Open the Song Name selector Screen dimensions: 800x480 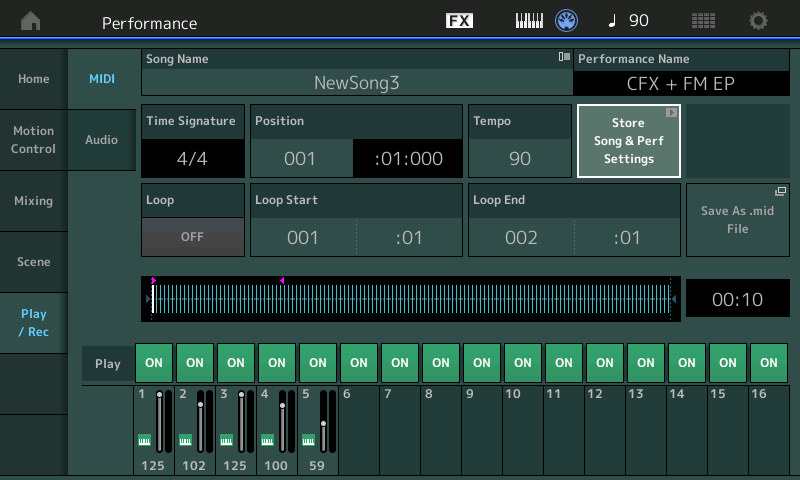click(x=357, y=83)
